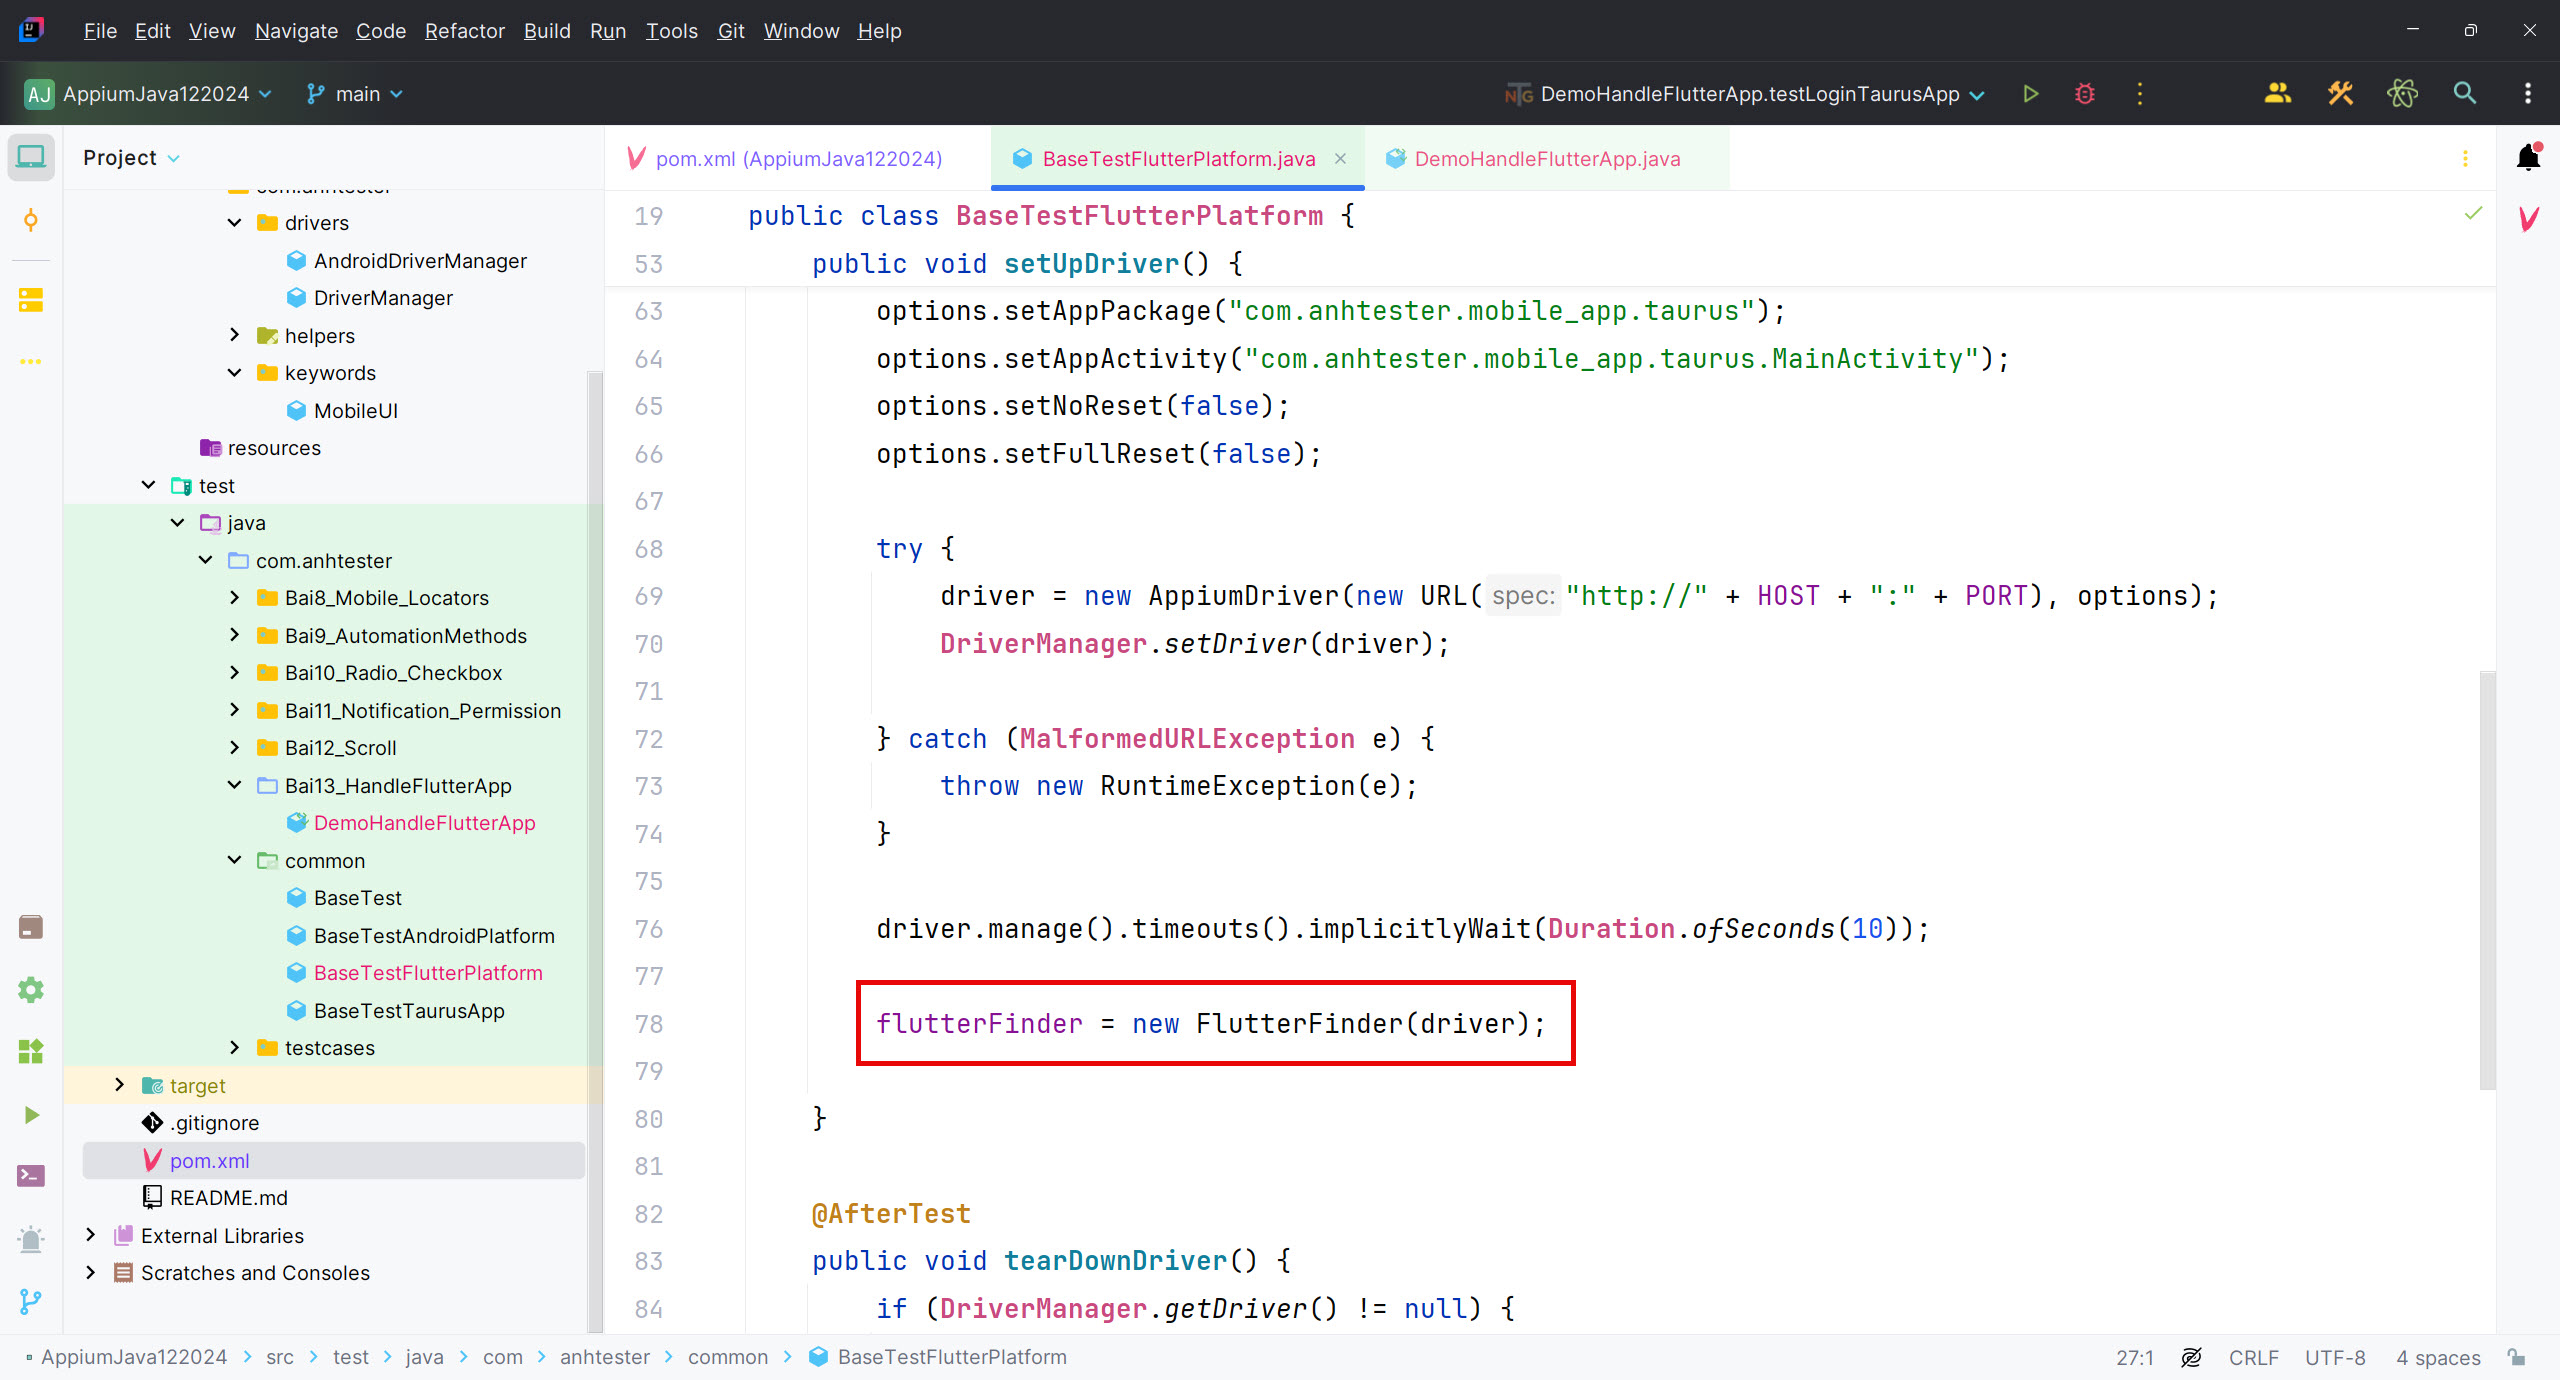The image size is (2560, 1380).
Task: Open run configuration selector dropdown
Action: [x=1744, y=94]
